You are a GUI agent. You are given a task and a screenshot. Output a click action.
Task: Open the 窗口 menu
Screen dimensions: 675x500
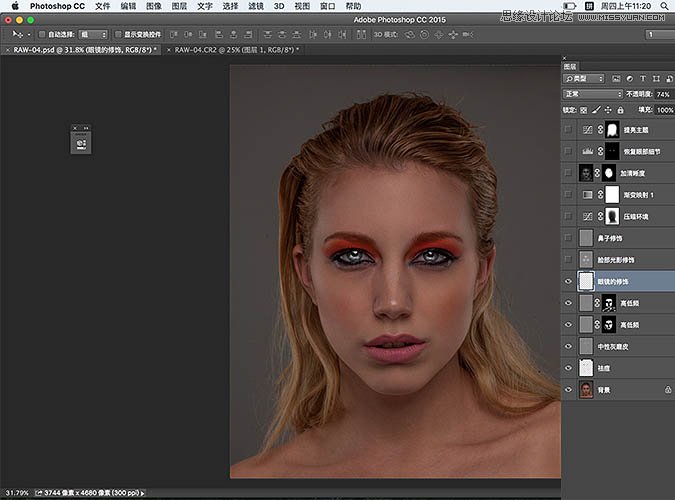pos(328,6)
